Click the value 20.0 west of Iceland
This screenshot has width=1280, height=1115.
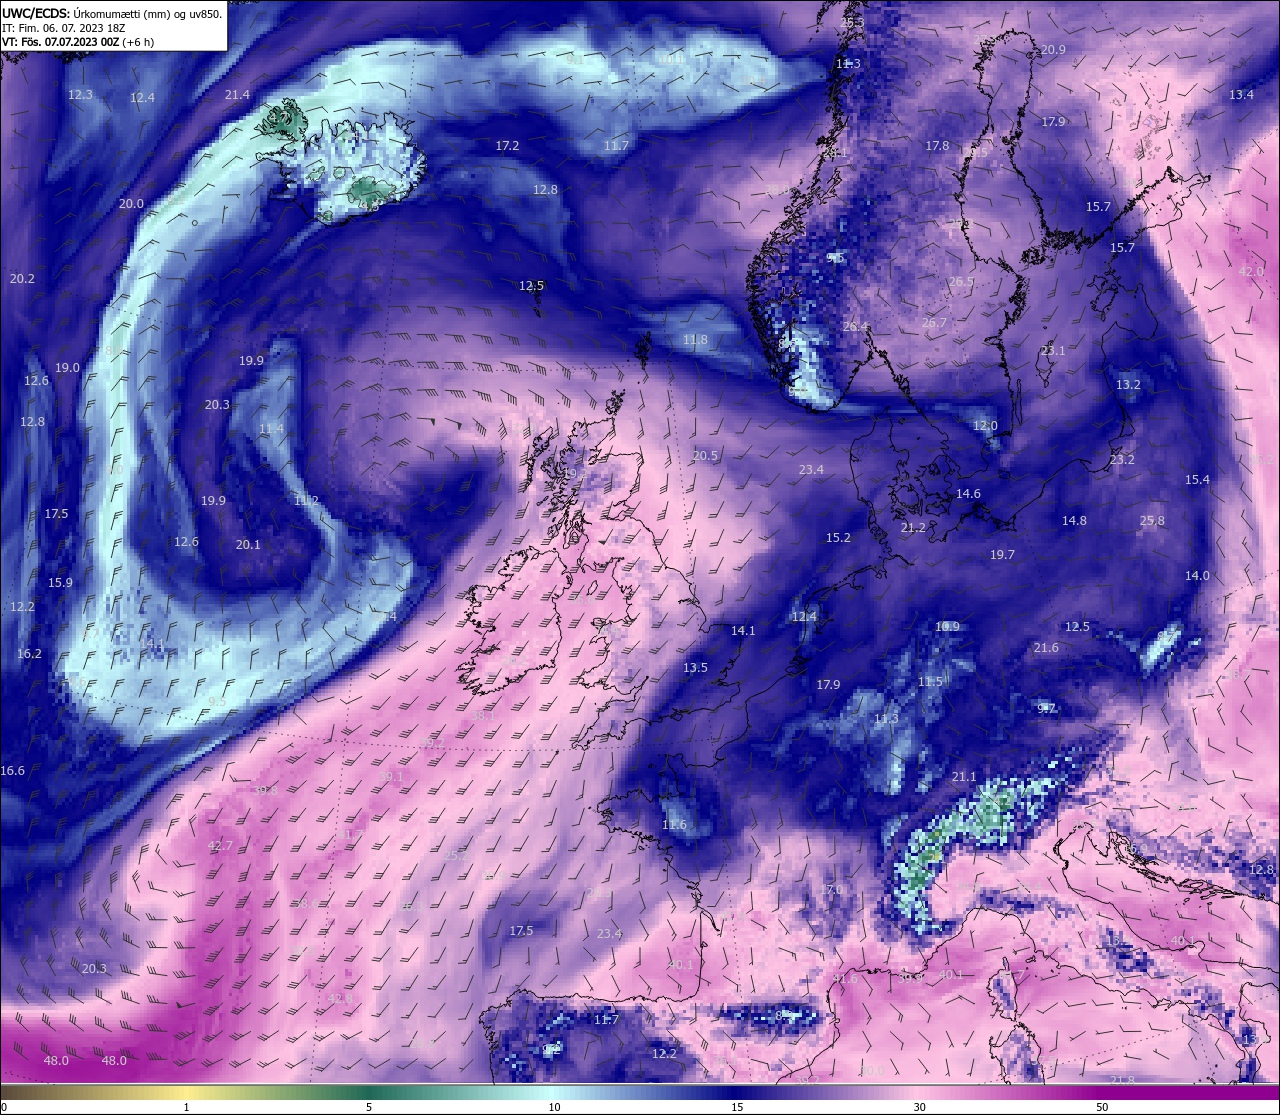tap(131, 204)
